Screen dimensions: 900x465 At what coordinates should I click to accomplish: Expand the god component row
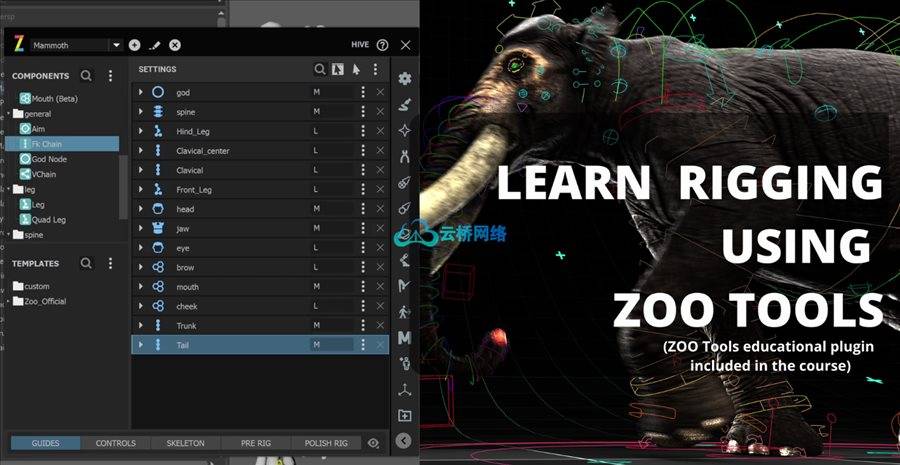pos(141,92)
